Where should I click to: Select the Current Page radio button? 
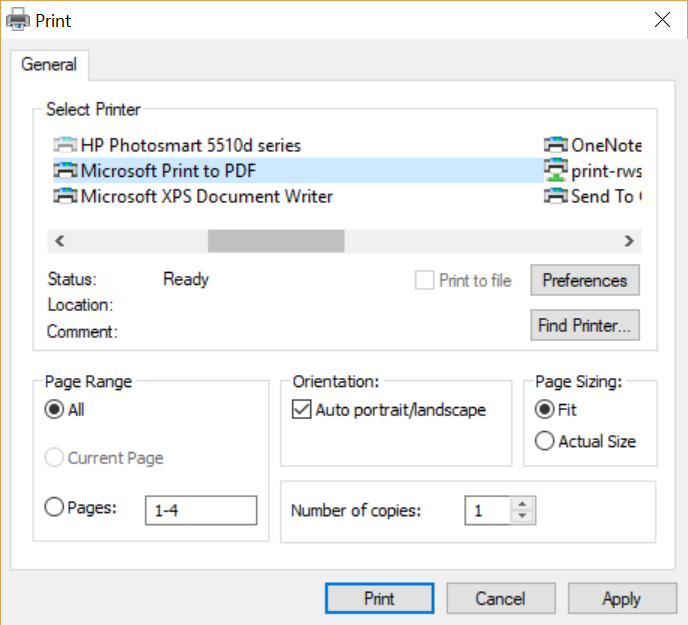coord(54,457)
